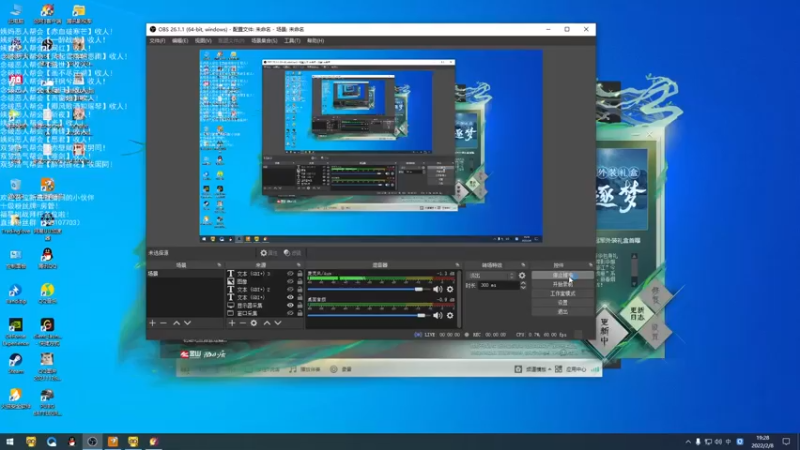Select the 场景 entry in the Scenes list
The image size is (800, 450).
click(x=185, y=274)
